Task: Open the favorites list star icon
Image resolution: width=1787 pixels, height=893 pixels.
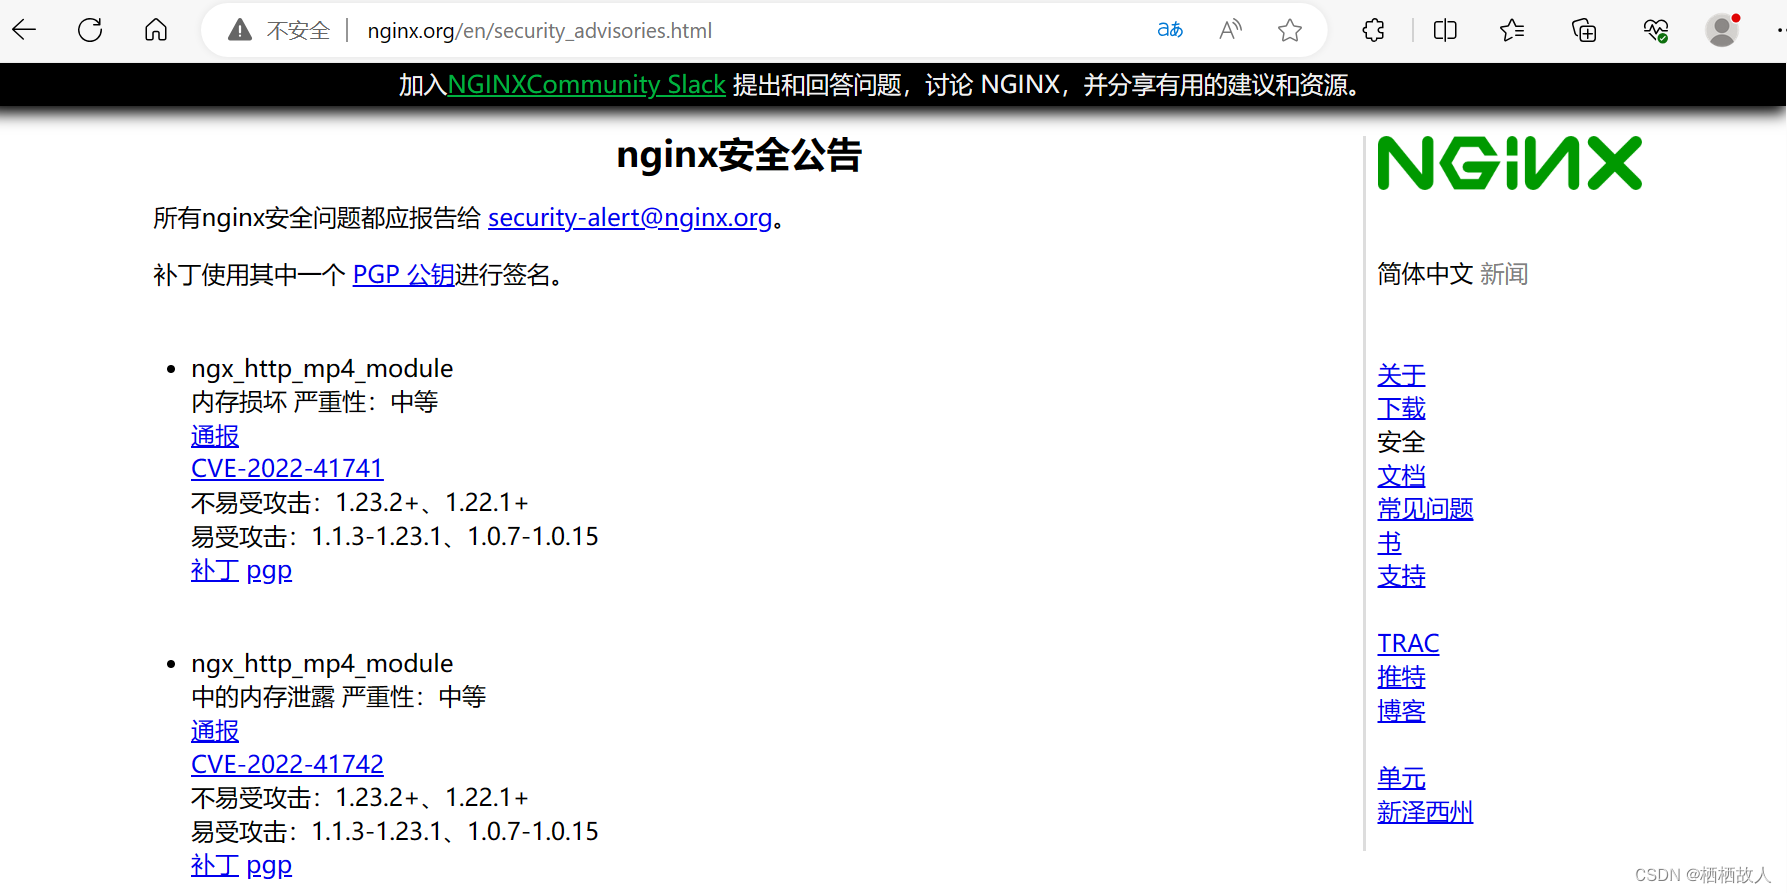Action: pos(1512,30)
